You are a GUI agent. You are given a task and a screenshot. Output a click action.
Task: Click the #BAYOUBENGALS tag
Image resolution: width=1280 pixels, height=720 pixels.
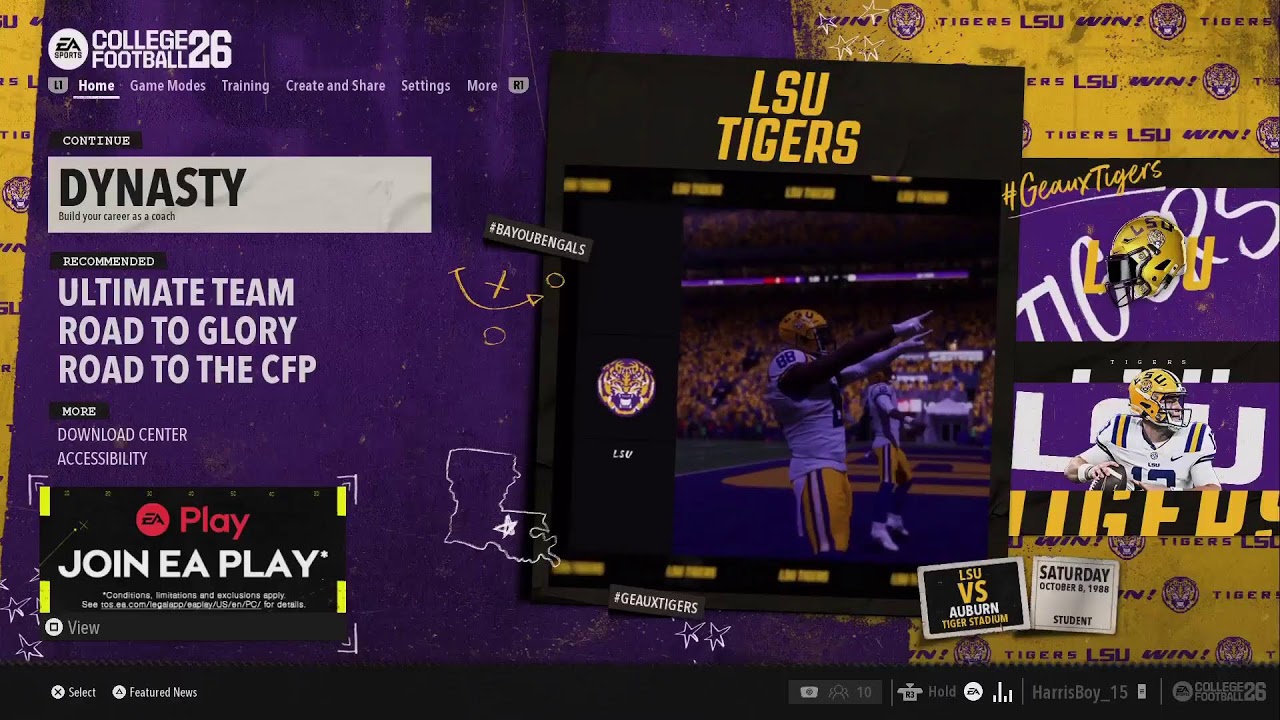coord(537,238)
